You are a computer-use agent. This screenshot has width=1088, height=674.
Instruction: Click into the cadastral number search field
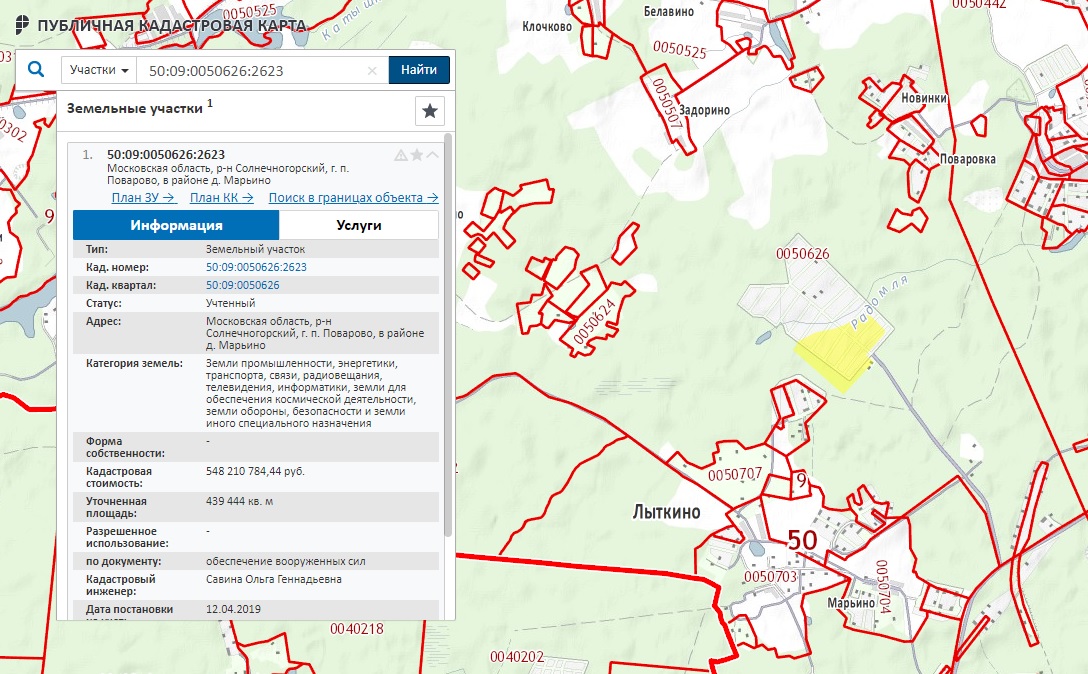tap(250, 71)
